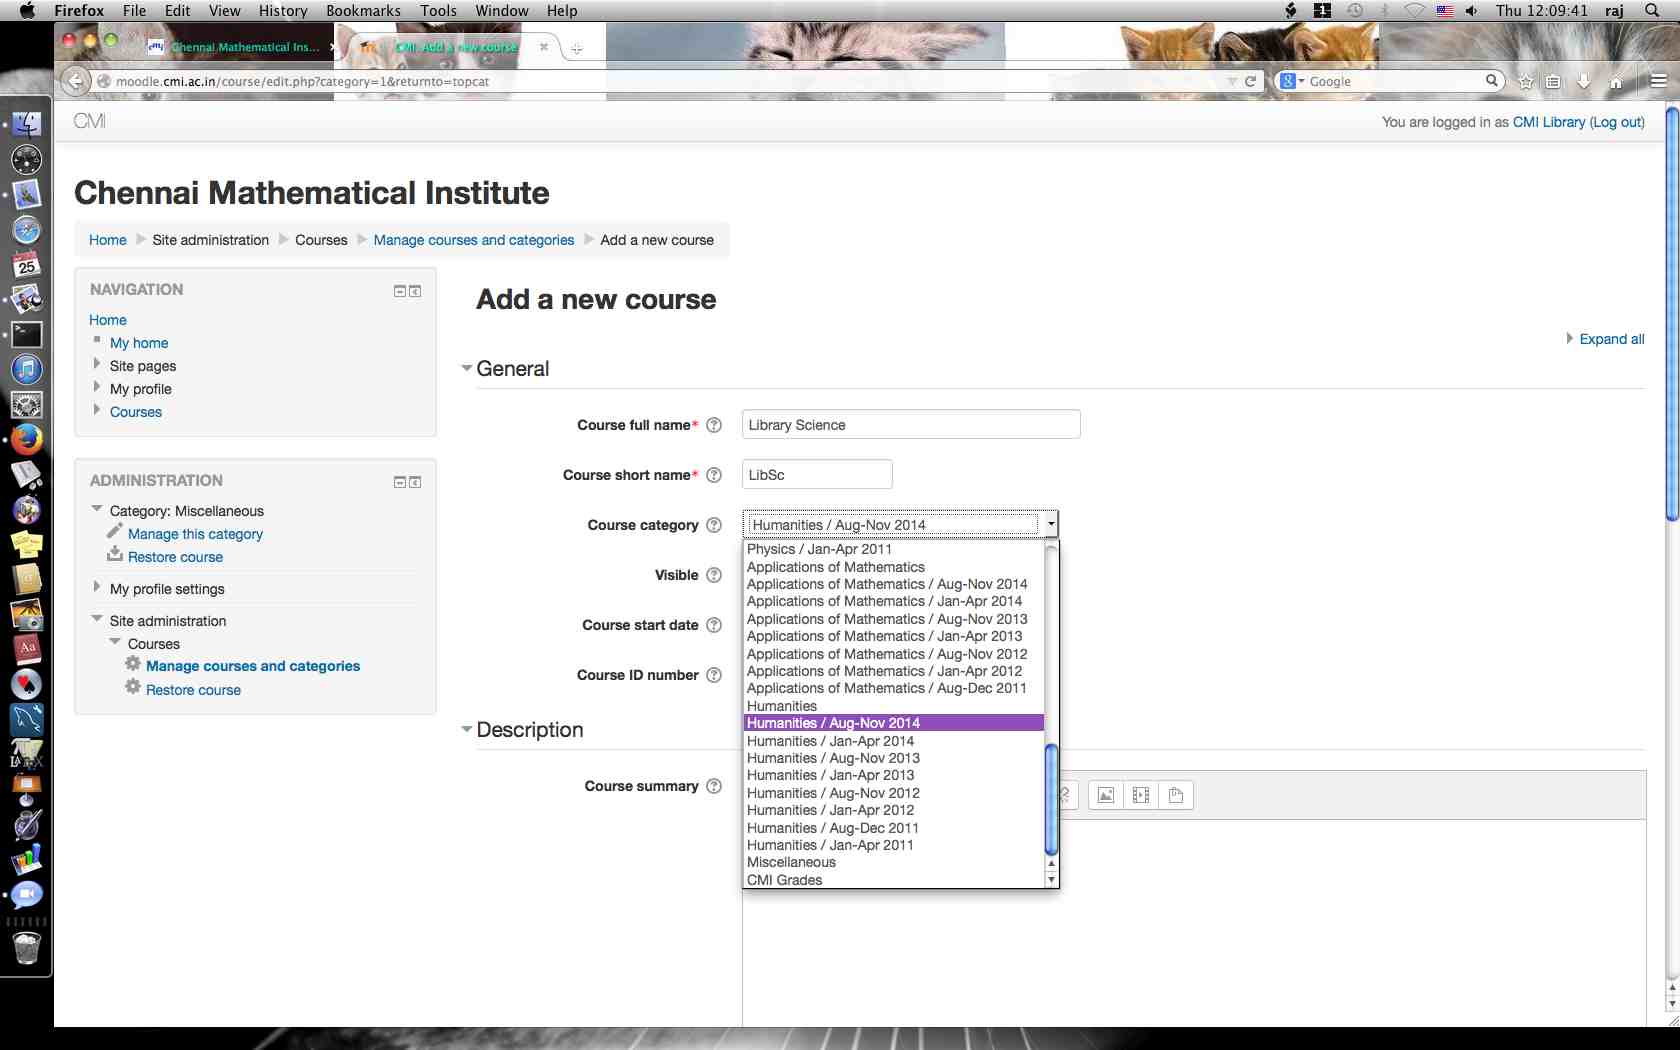1680x1050 pixels.
Task: Open the History menu
Action: click(283, 10)
